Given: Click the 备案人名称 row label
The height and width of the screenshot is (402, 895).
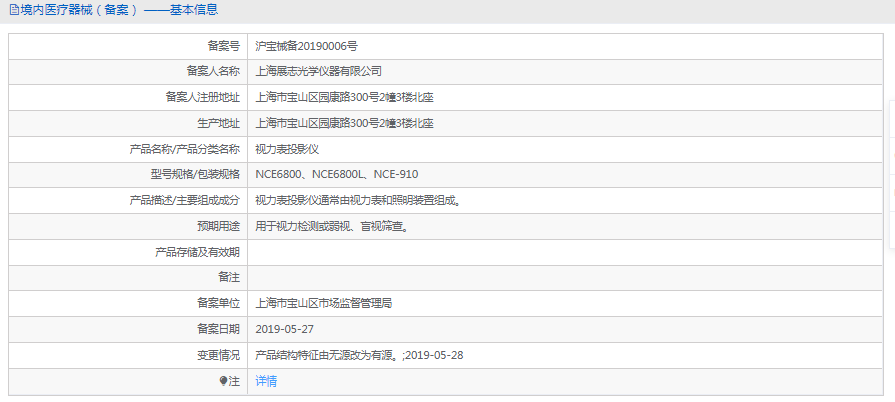Looking at the screenshot, I should 213,72.
